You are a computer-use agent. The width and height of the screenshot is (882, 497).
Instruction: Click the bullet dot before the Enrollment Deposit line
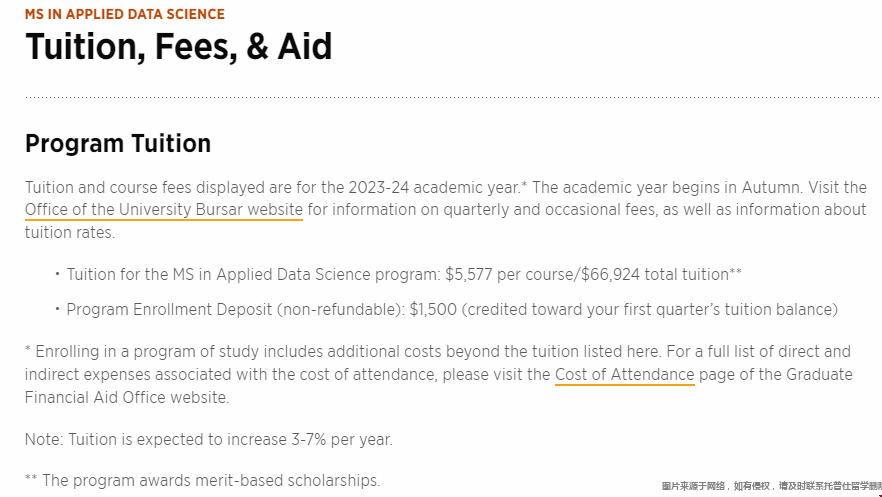tap(57, 309)
